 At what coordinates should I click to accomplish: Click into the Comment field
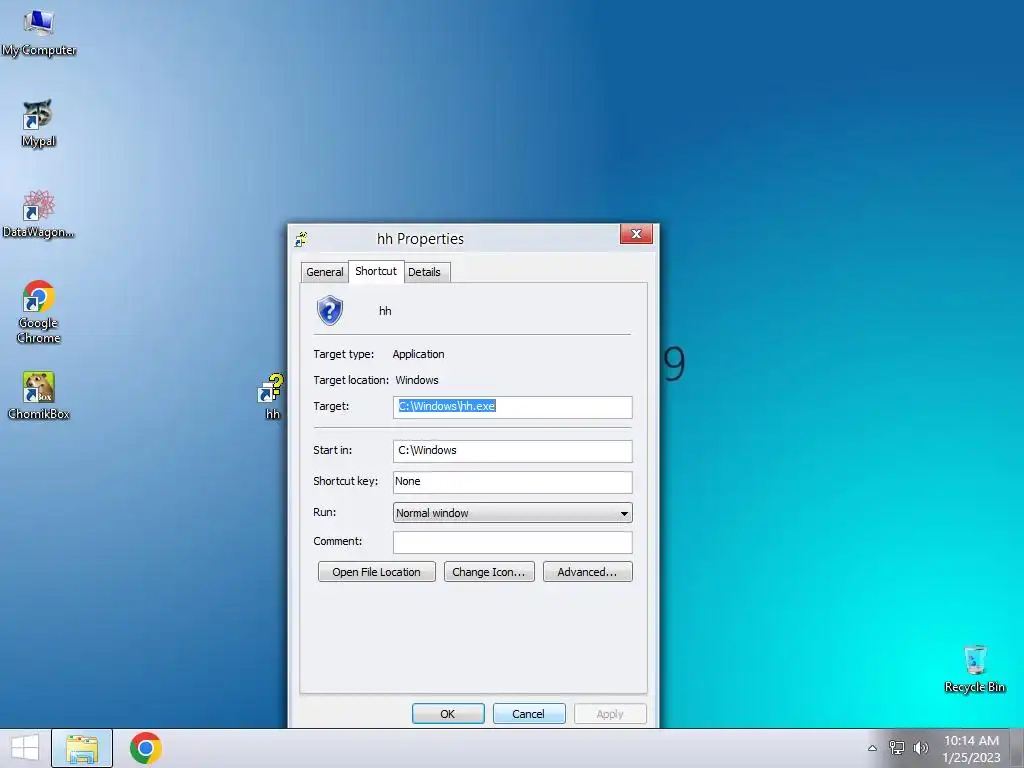pyautogui.click(x=513, y=542)
